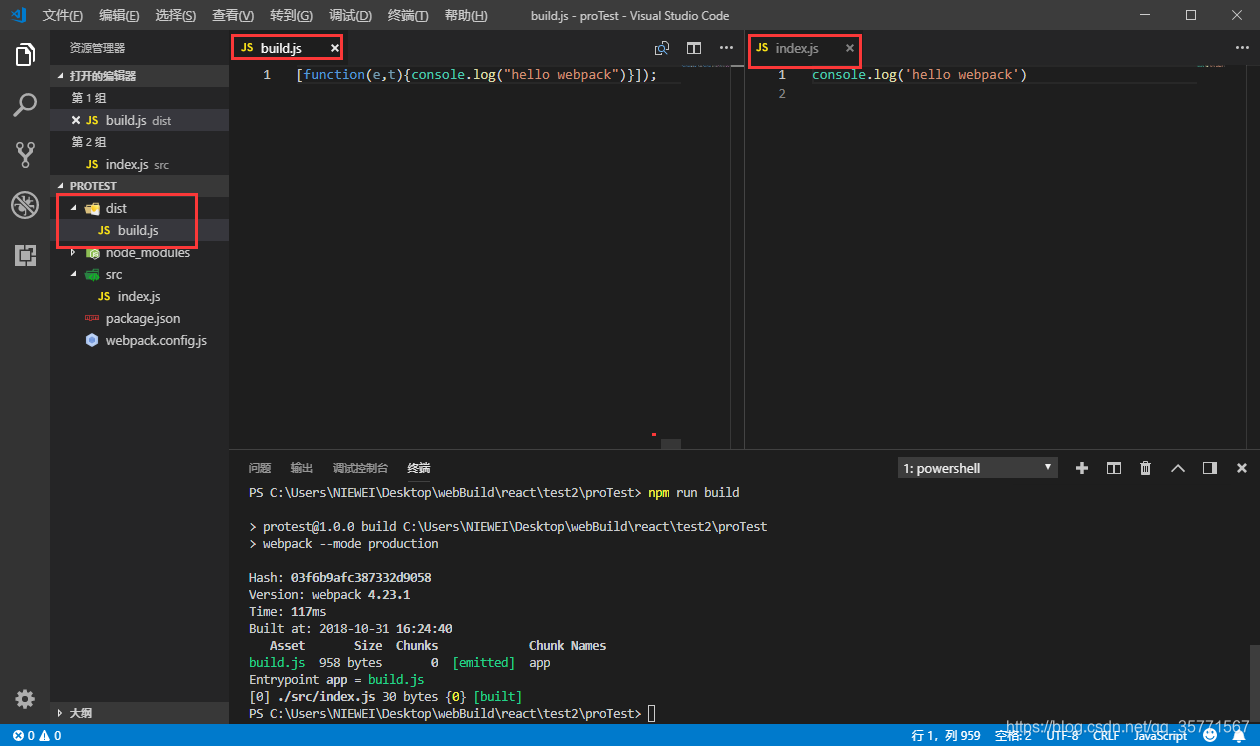Kill the terminal with trash icon

1146,468
